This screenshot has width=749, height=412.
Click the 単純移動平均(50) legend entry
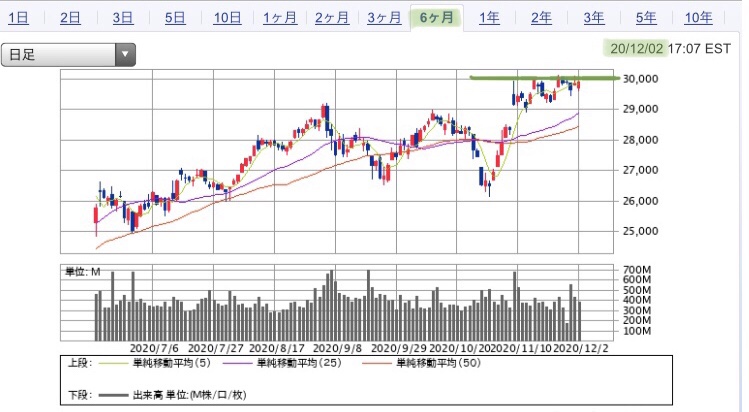[x=421, y=363]
